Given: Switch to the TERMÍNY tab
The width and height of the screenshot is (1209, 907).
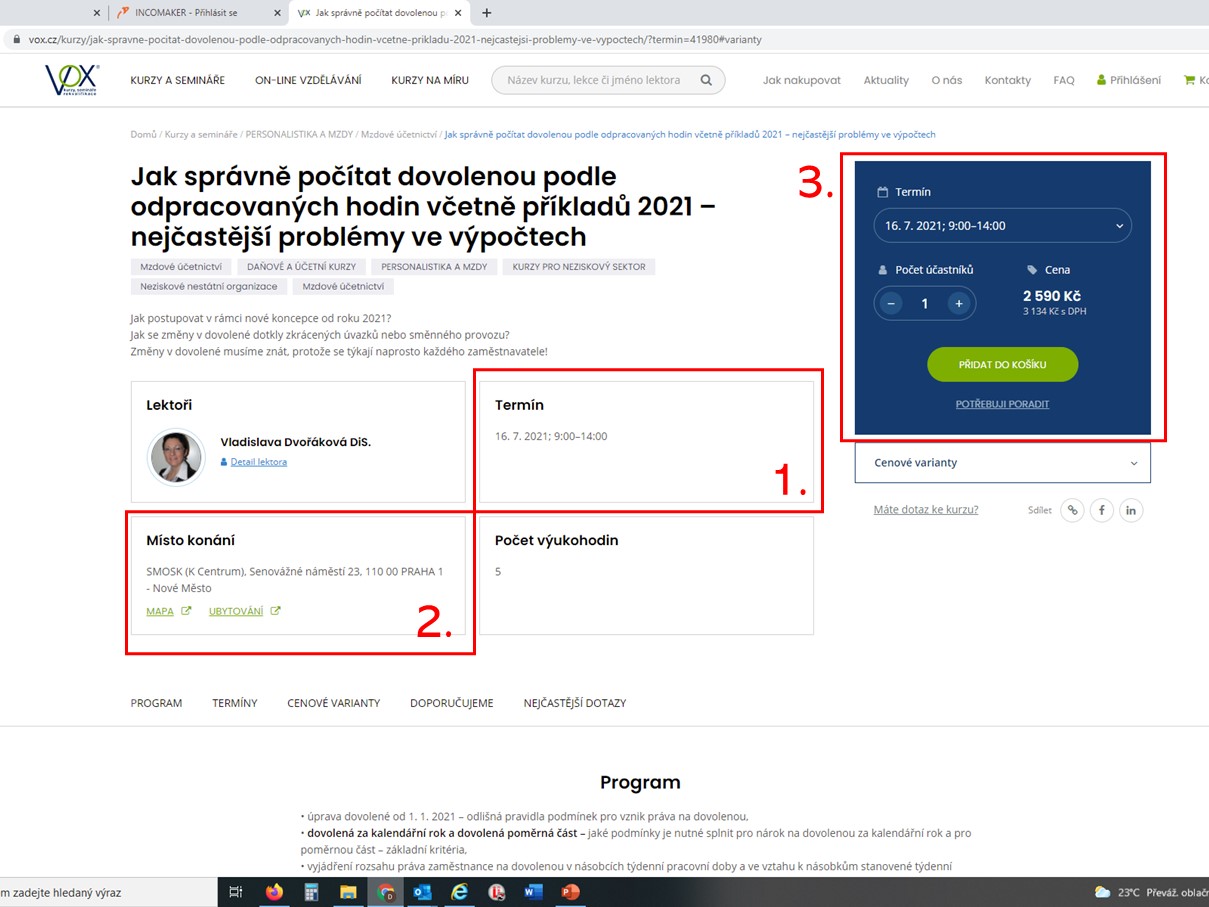Looking at the screenshot, I should click(x=234, y=703).
